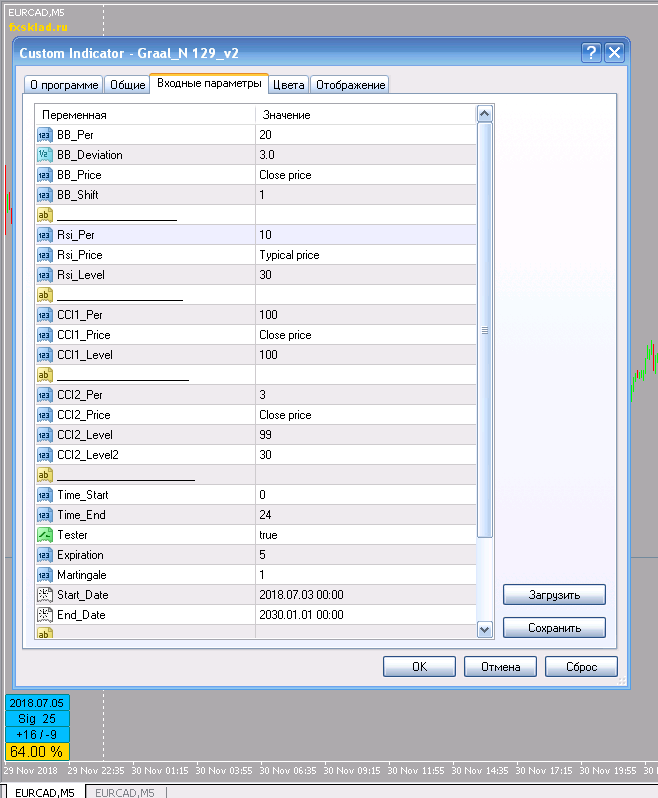Screen dimensions: 658x798
Task: Click the 'Отмена' cancel button
Action: (500, 667)
